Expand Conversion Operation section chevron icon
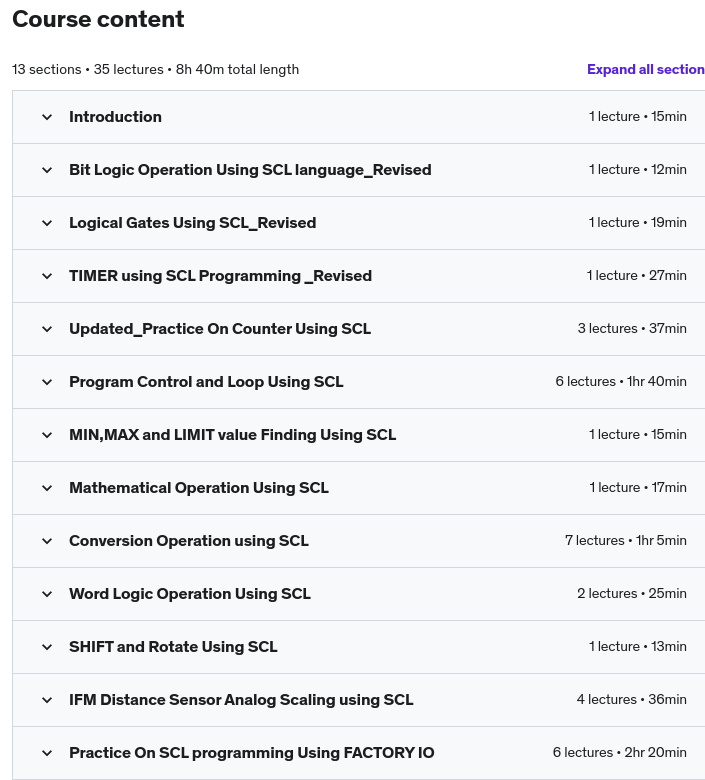The height and width of the screenshot is (780, 705). (47, 541)
